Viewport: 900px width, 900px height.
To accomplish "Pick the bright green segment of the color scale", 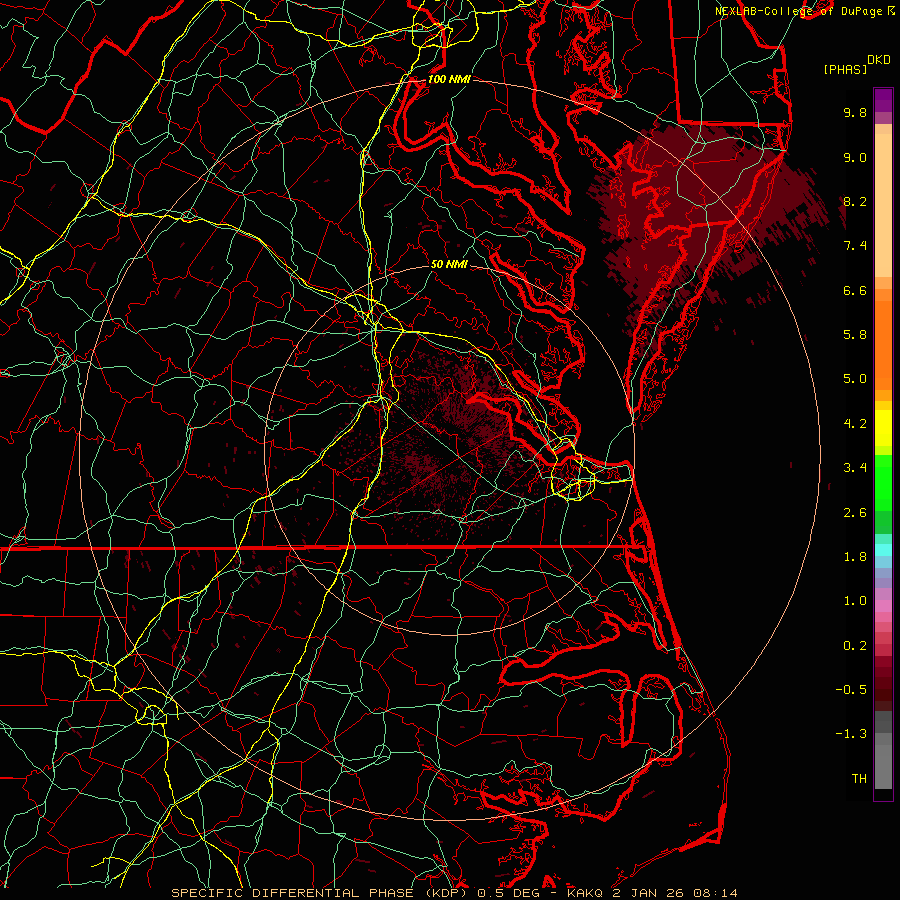I will [x=883, y=482].
